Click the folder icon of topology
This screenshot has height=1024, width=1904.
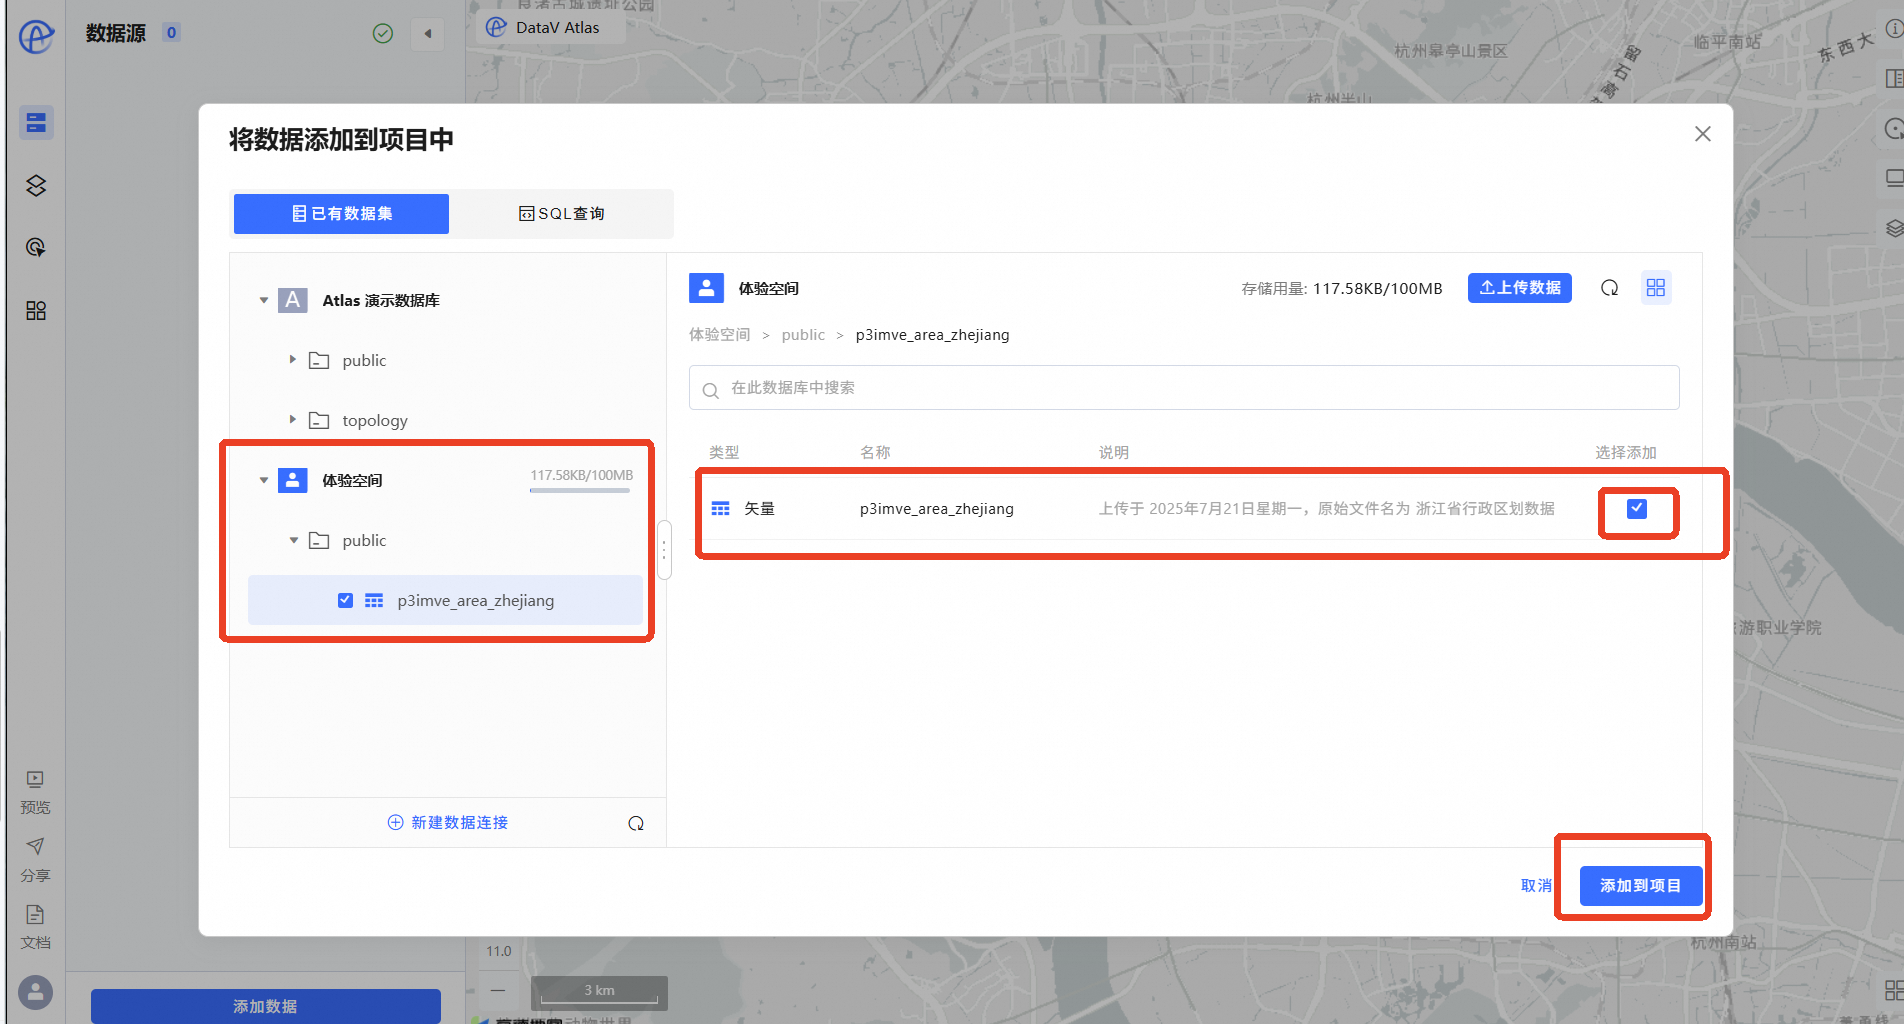click(x=319, y=420)
